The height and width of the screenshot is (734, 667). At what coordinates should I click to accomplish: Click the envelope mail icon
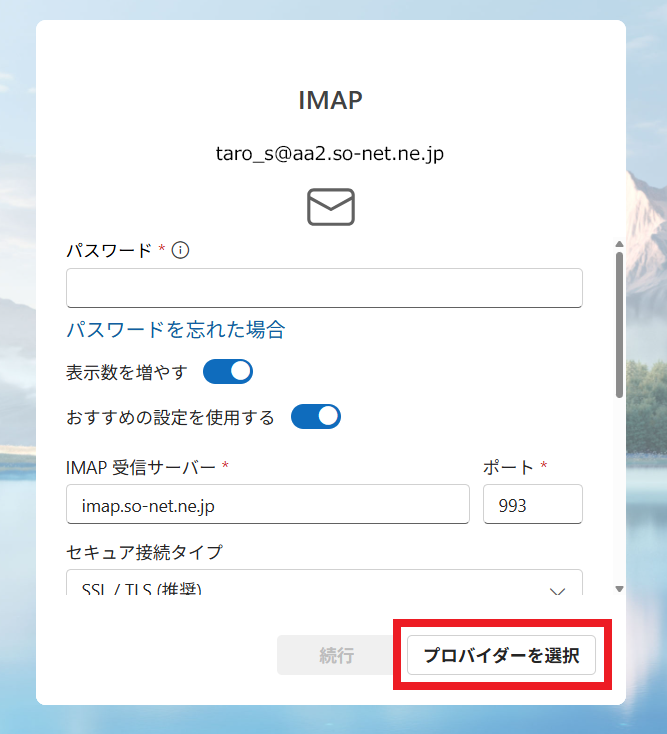(330, 207)
